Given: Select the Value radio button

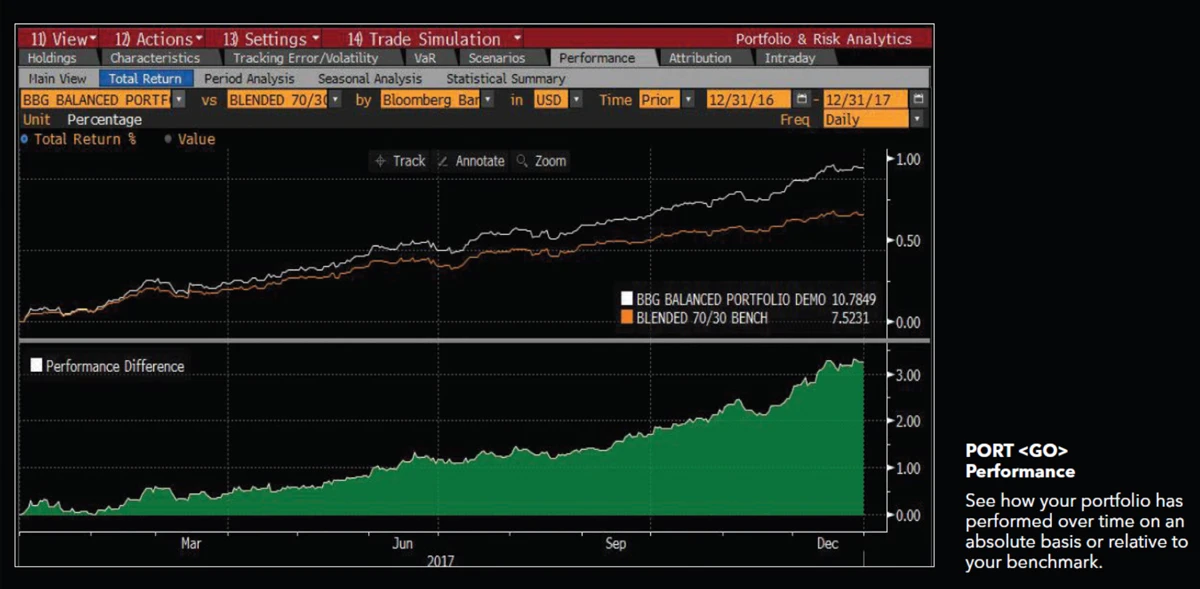Looking at the screenshot, I should tap(168, 139).
